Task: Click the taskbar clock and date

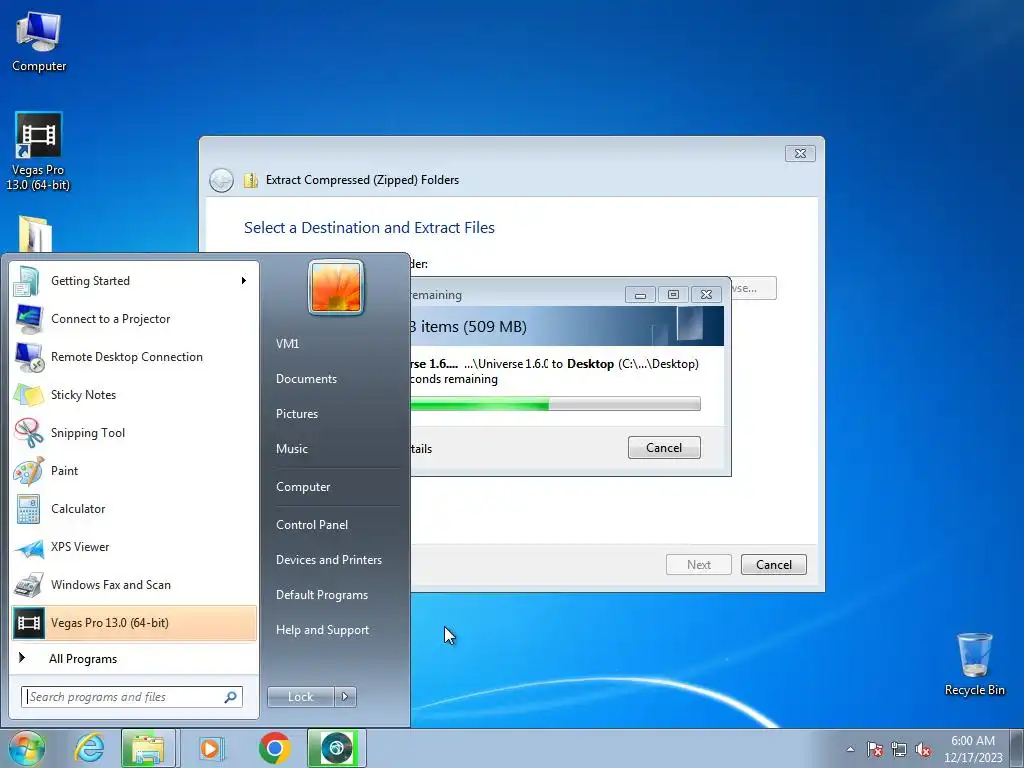Action: point(973,749)
